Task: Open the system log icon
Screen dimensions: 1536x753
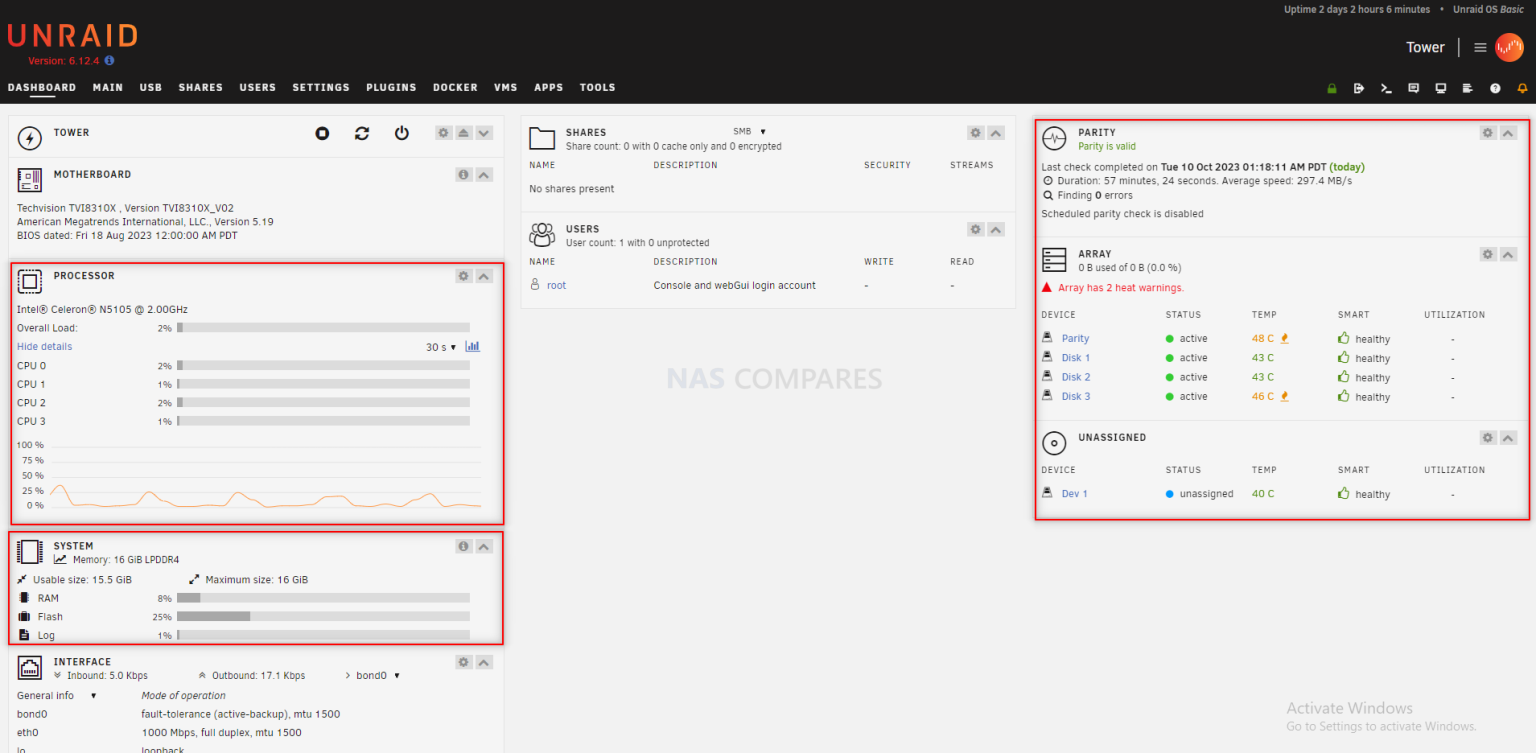Action: 1467,88
